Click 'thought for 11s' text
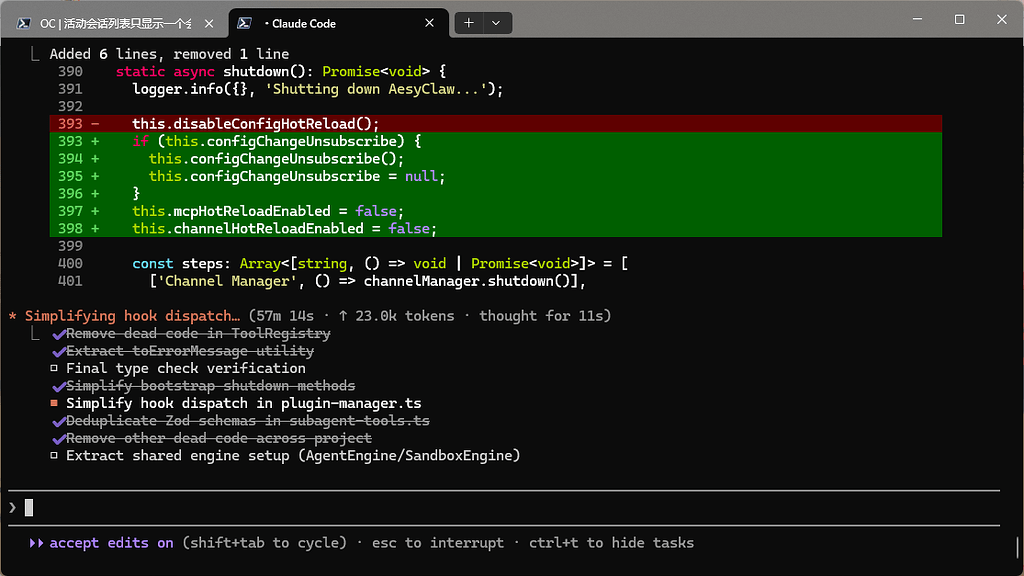 pyautogui.click(x=541, y=315)
